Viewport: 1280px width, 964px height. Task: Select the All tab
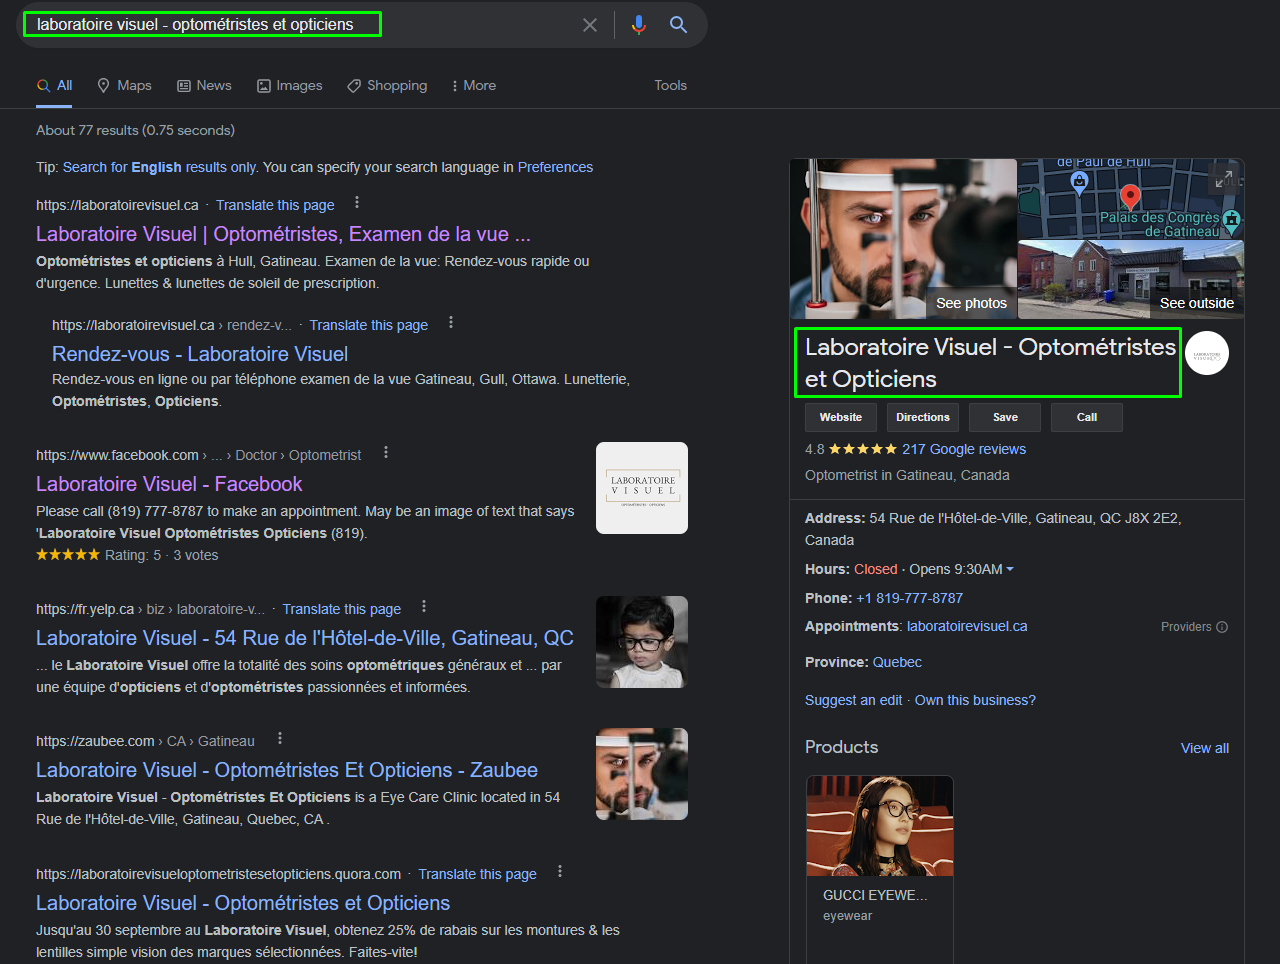tap(55, 85)
